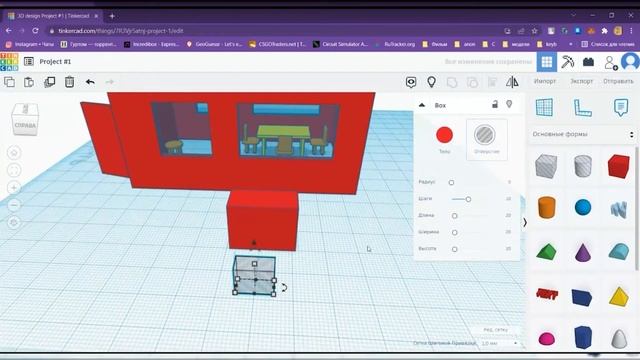Viewport: 640px width, 360px height.
Task: Select the Ruler tool
Action: click(x=582, y=108)
